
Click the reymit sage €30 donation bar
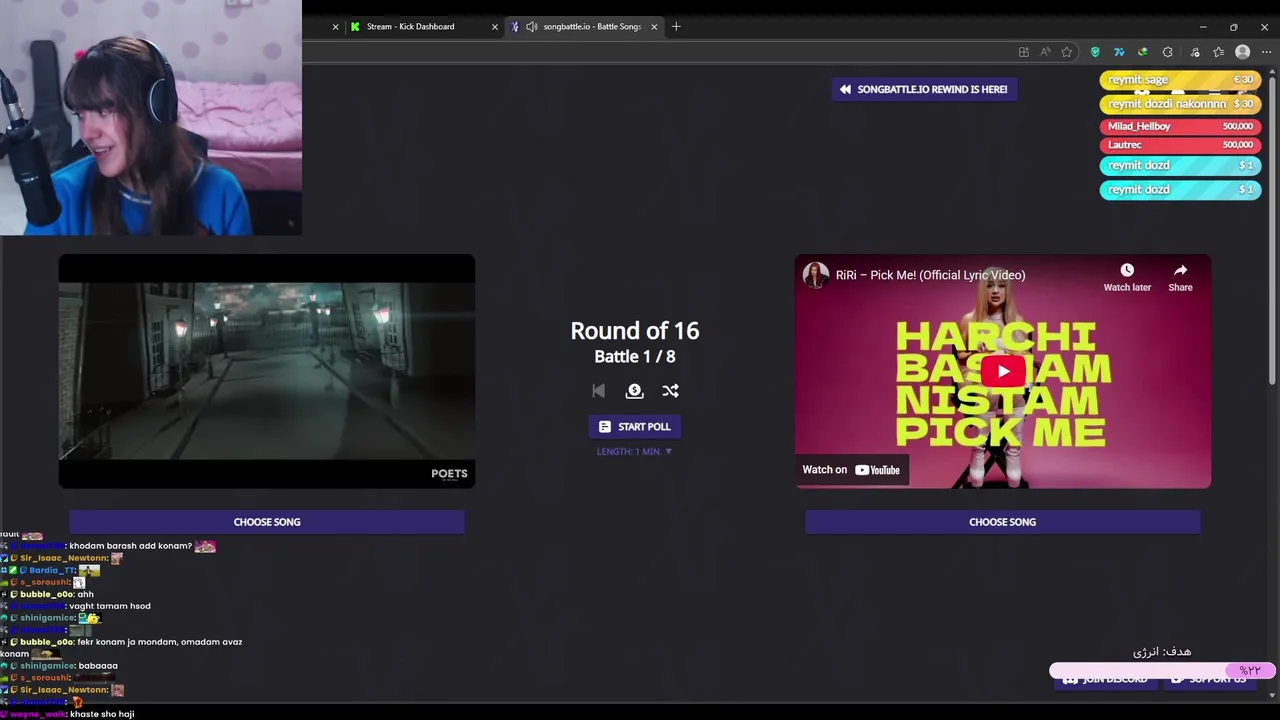click(1180, 80)
